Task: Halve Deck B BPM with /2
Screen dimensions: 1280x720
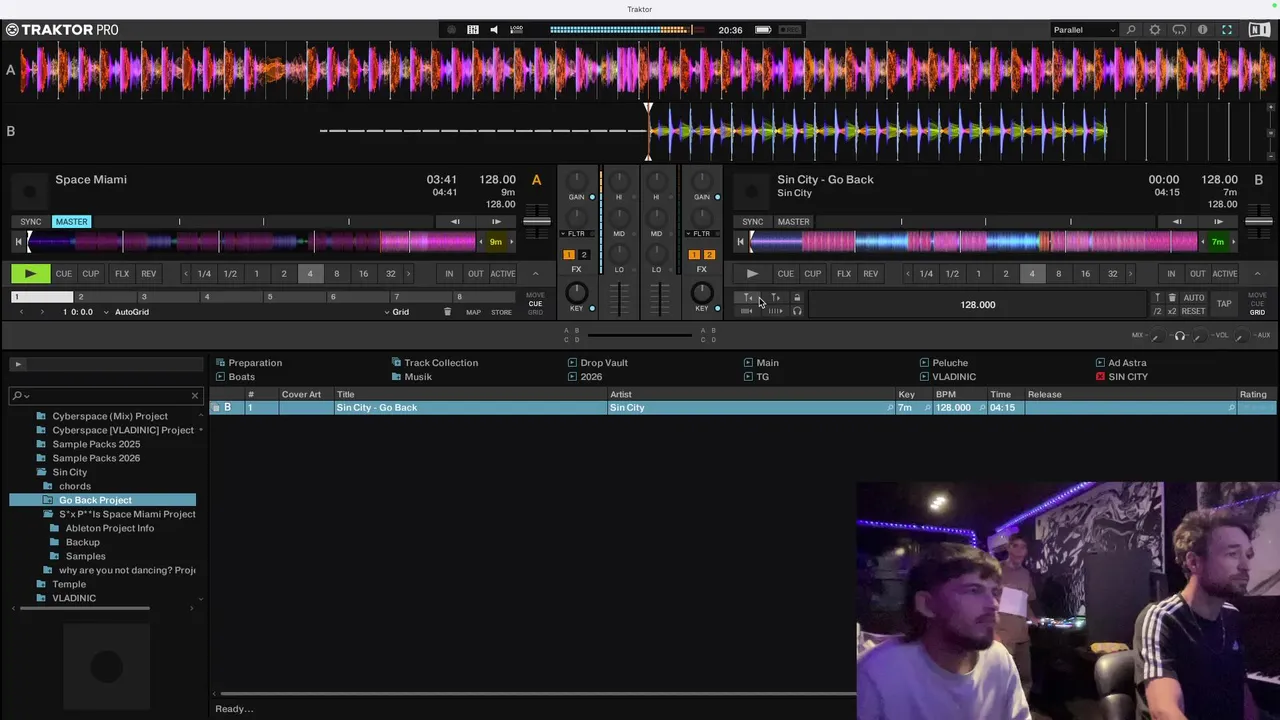Action: point(1158,312)
